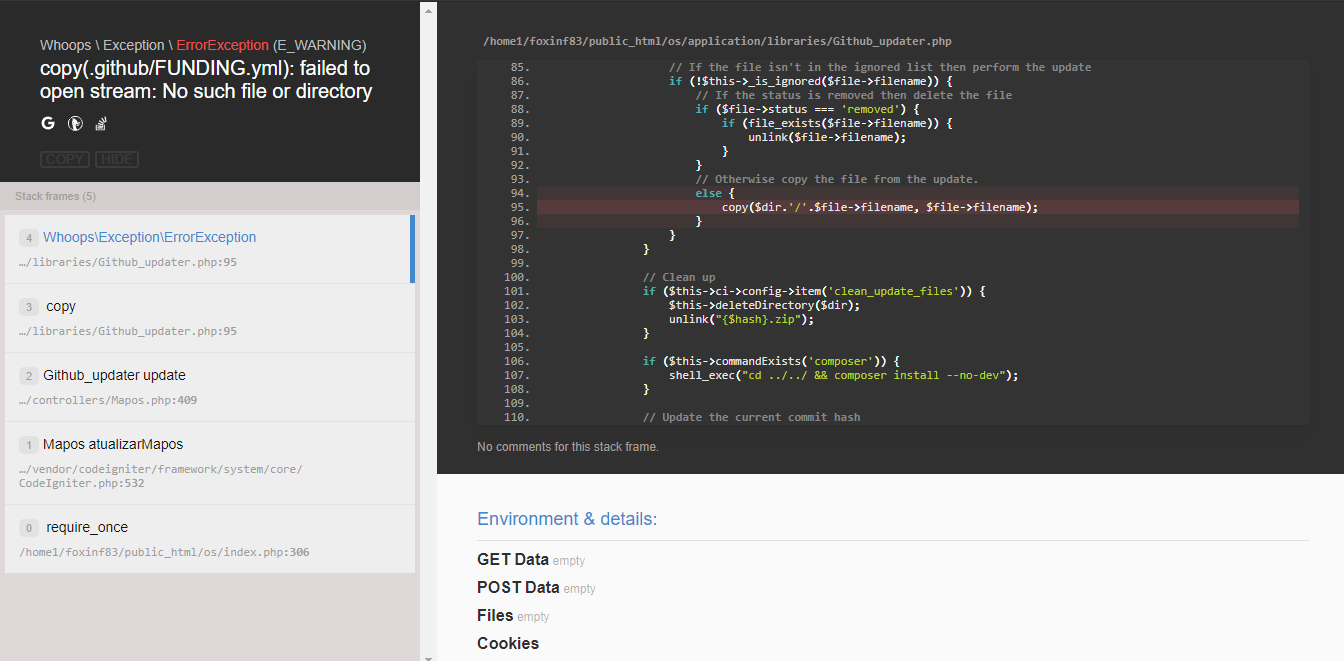Click the index.php:306 path in frame 0
Image resolution: width=1344 pixels, height=661 pixels.
(164, 552)
